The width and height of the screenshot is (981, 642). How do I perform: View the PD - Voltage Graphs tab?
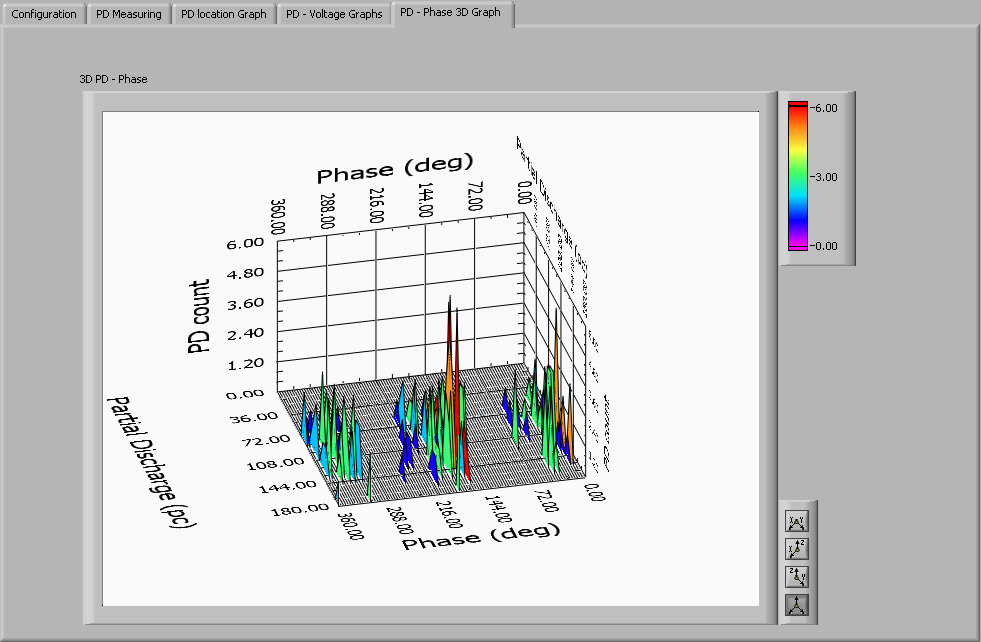point(334,14)
